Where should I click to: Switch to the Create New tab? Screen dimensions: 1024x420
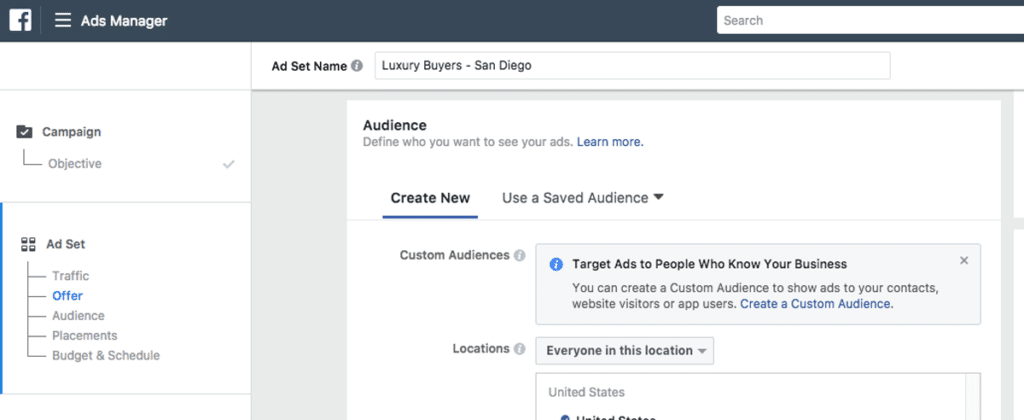[x=430, y=198]
